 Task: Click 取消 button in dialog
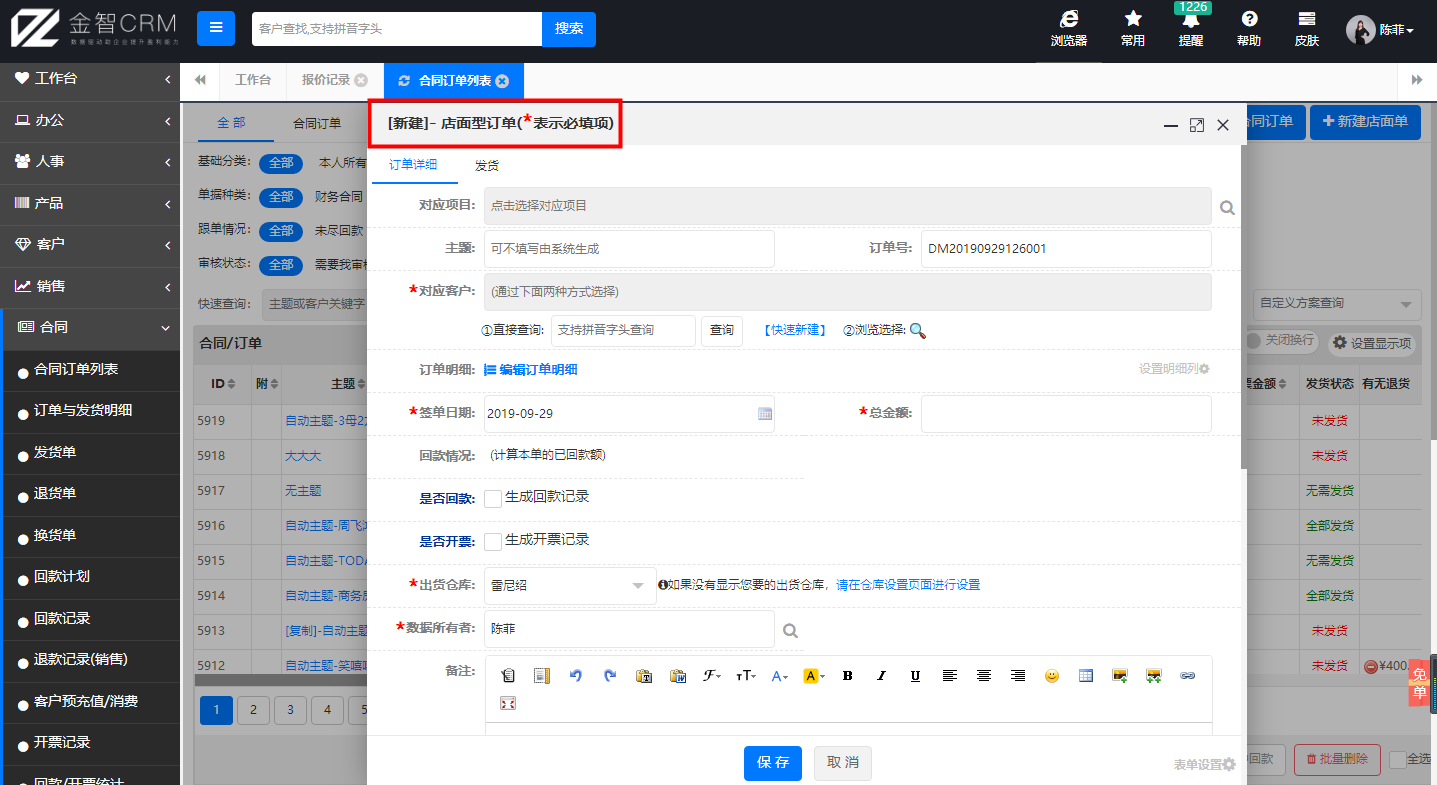tap(843, 763)
